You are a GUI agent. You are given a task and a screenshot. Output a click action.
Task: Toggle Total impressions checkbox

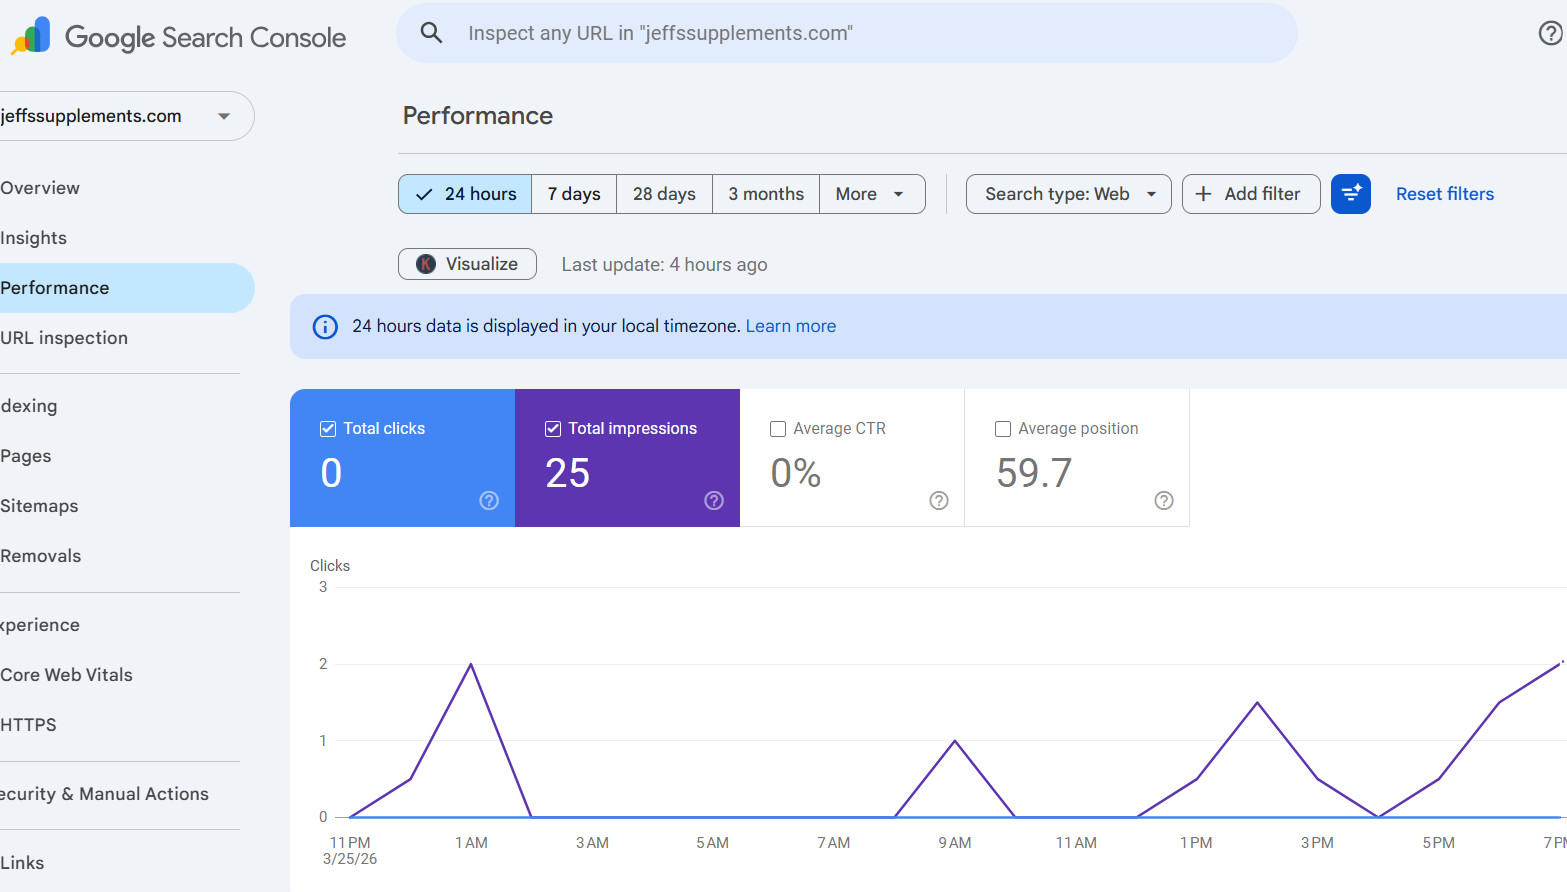pos(552,429)
